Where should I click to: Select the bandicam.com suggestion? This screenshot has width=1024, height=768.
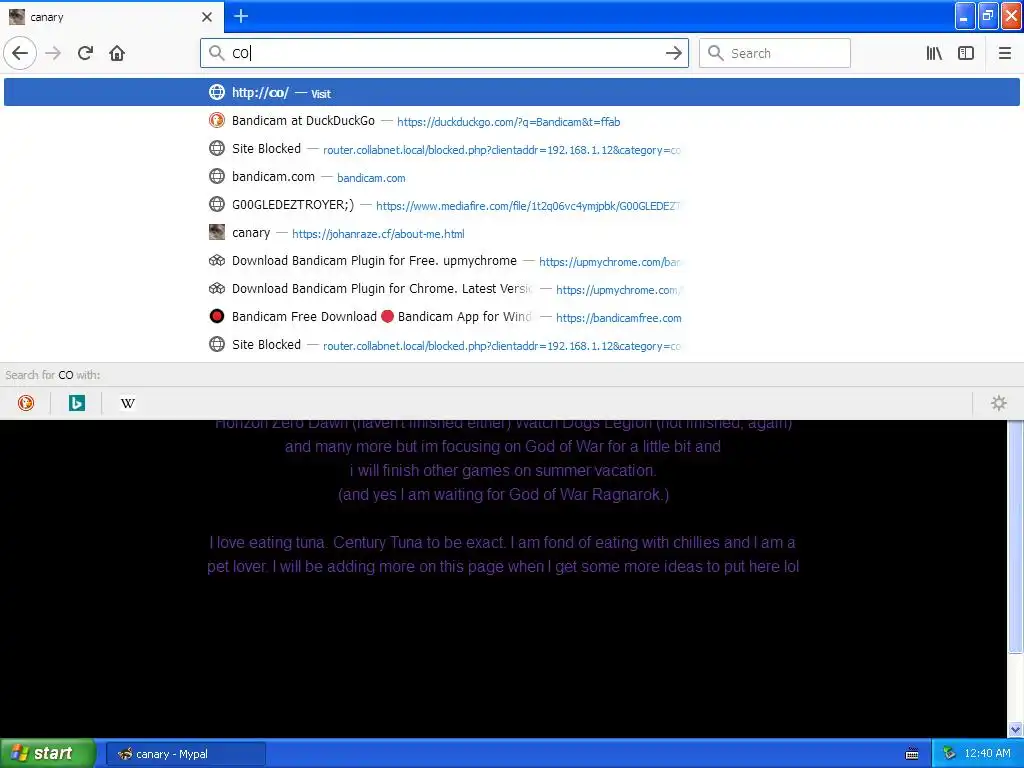pyautogui.click(x=512, y=177)
